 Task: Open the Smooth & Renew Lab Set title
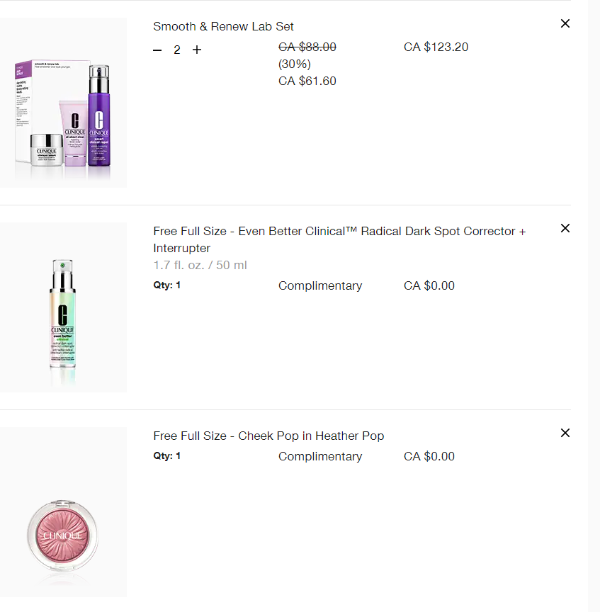223,27
